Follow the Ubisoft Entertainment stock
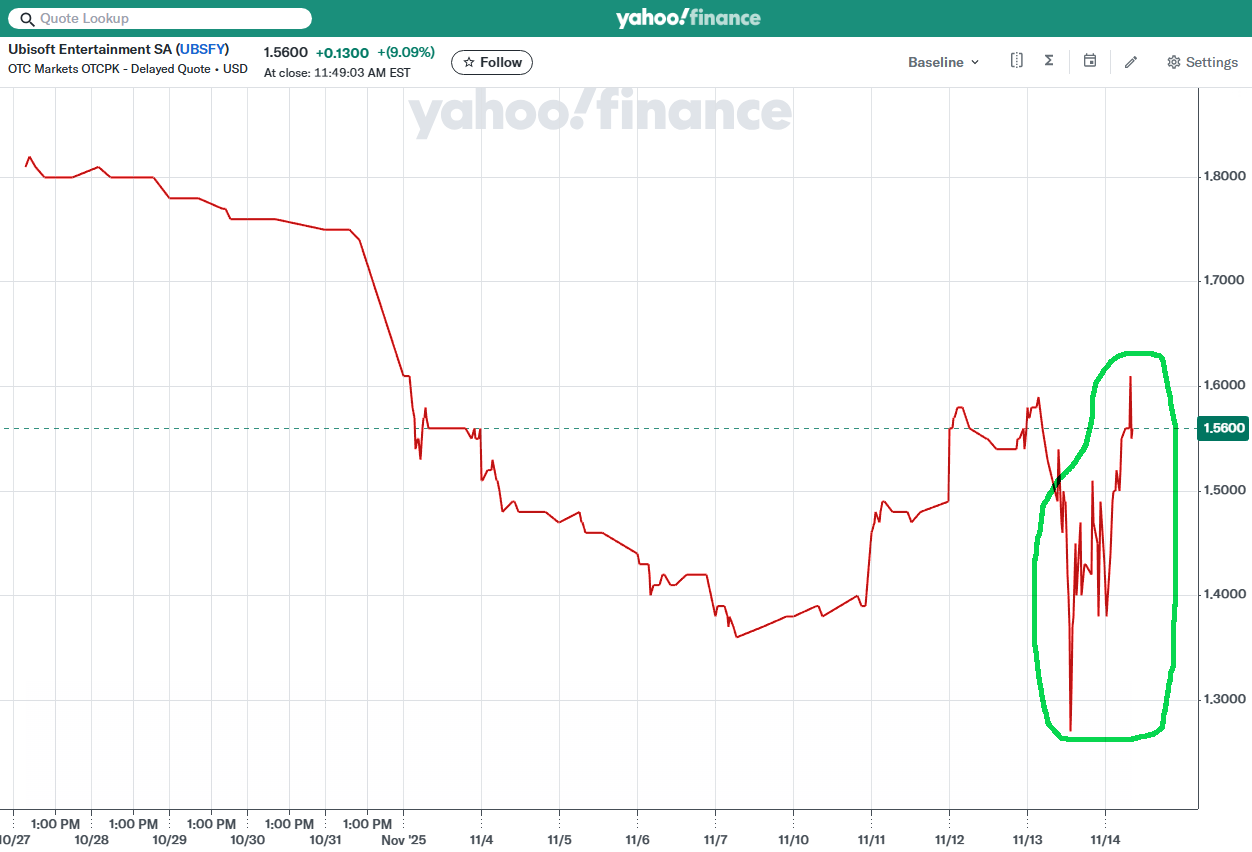The height and width of the screenshot is (852, 1252). (x=492, y=62)
